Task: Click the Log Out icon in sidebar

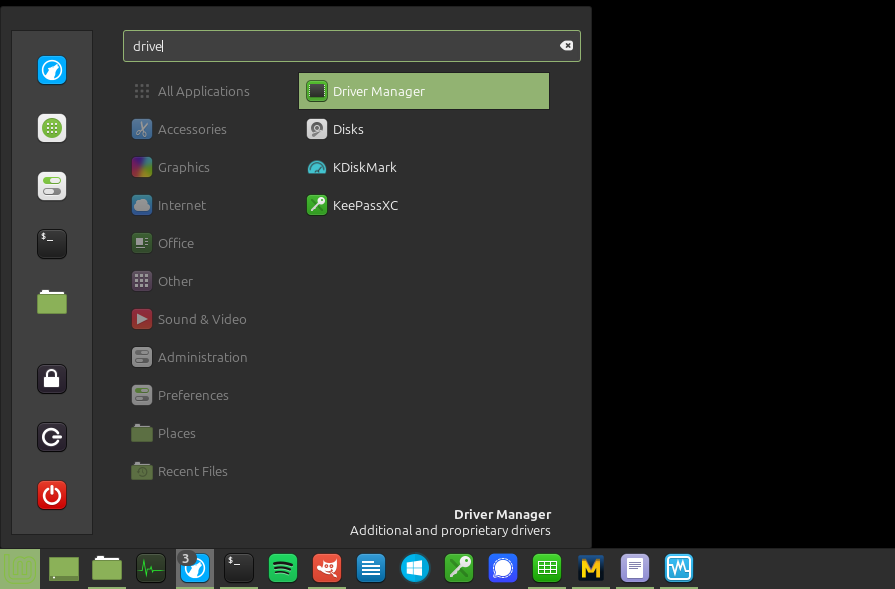Action: coord(52,437)
